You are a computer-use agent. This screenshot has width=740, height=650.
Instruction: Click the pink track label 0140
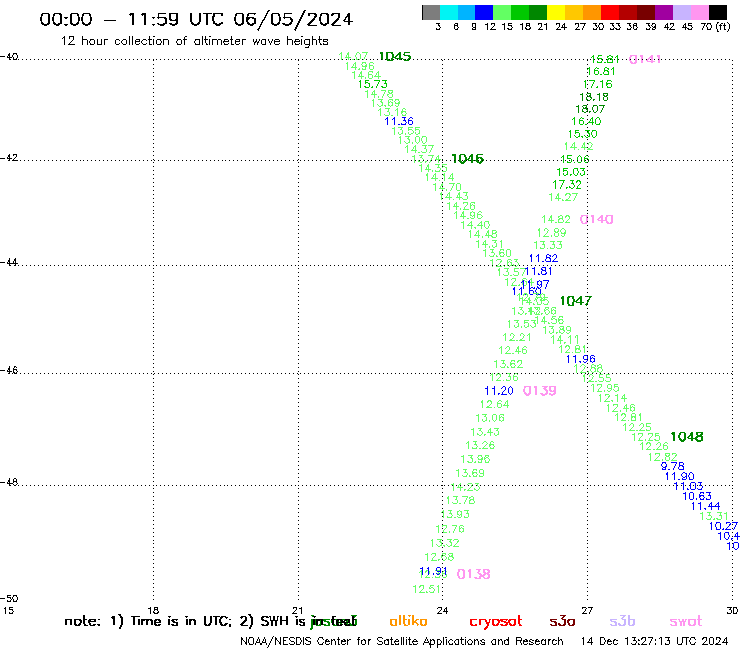[597, 219]
